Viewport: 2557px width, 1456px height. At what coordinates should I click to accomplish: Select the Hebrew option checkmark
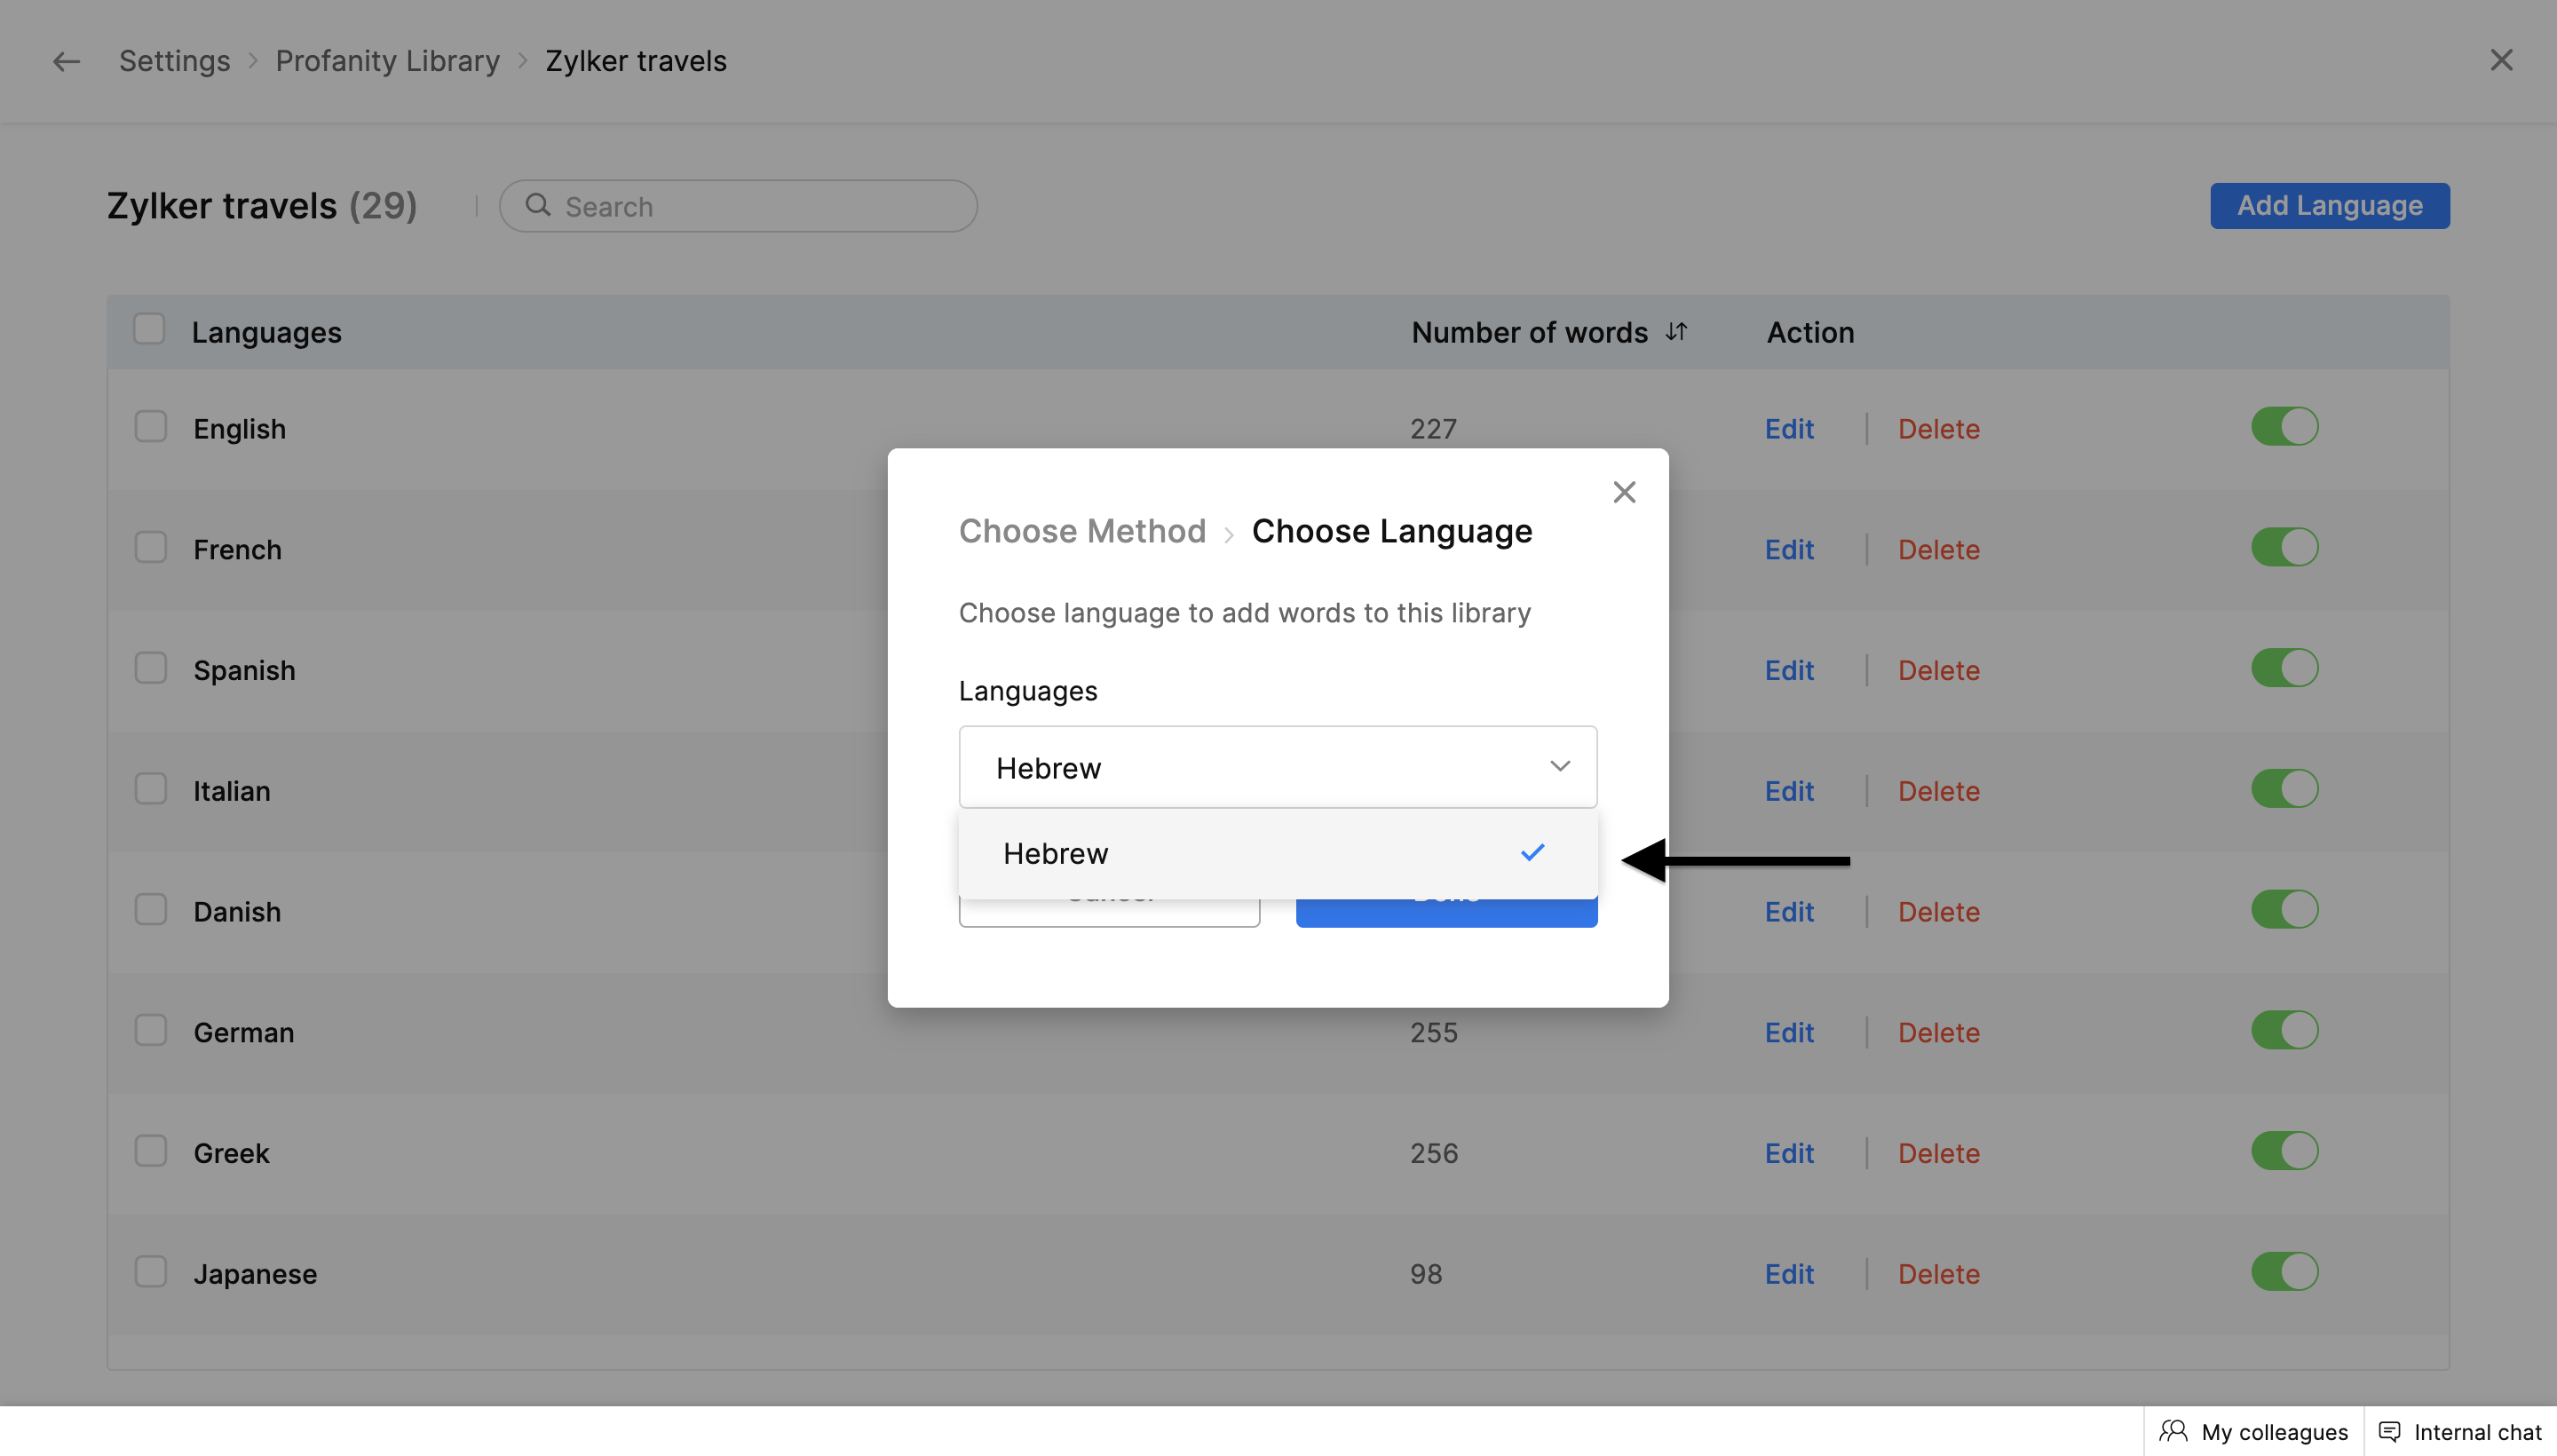1532,853
